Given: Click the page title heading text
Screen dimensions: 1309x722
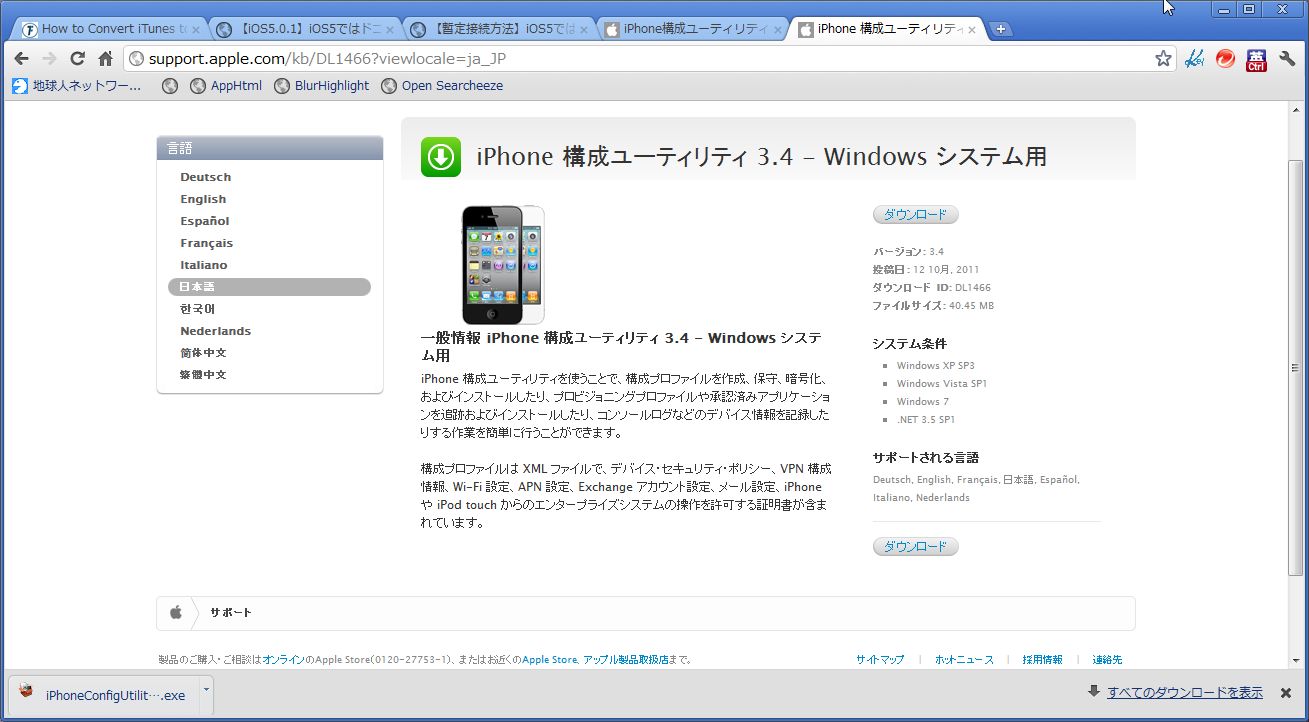Looking at the screenshot, I should 761,157.
